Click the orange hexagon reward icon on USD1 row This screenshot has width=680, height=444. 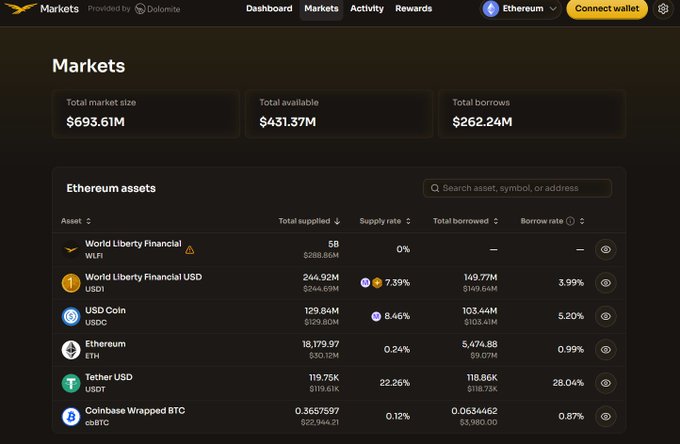pyautogui.click(x=377, y=283)
